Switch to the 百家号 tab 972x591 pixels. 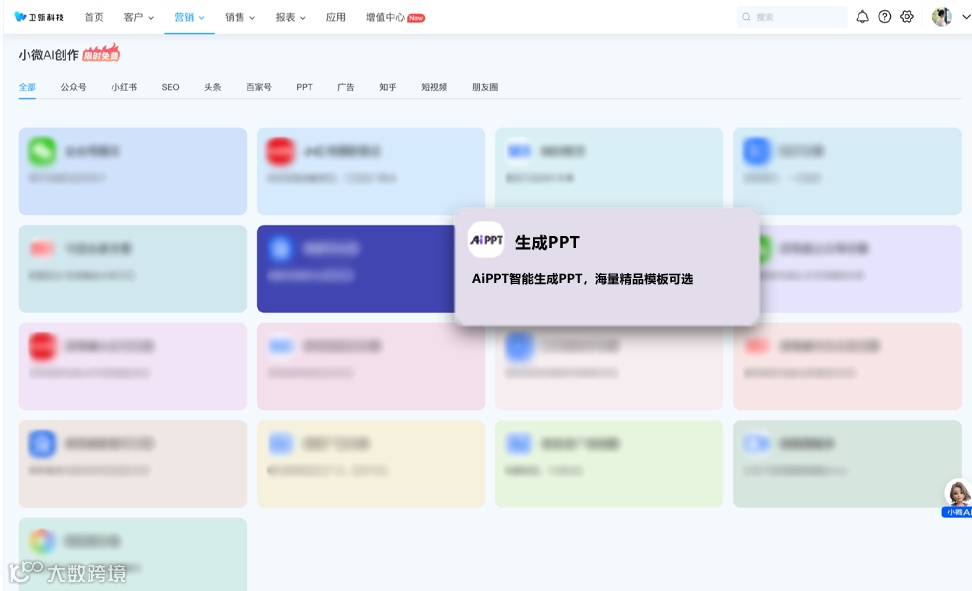258,87
